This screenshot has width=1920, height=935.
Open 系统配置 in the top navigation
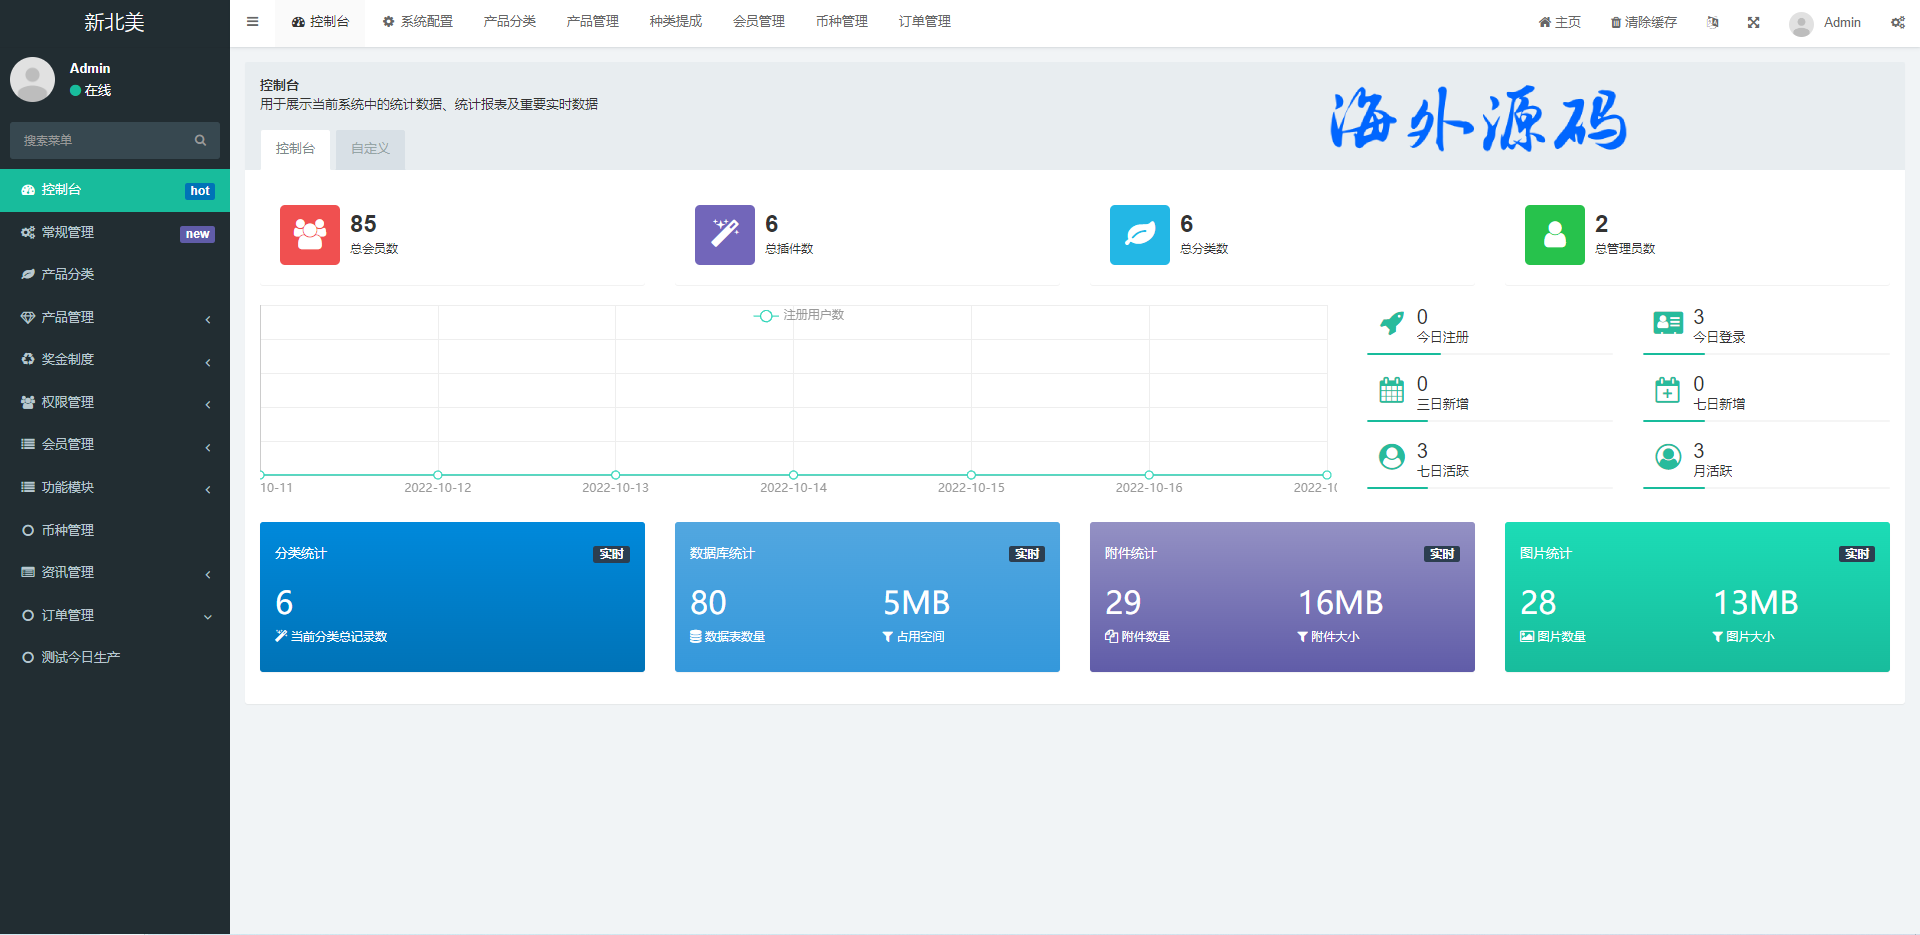coord(418,22)
